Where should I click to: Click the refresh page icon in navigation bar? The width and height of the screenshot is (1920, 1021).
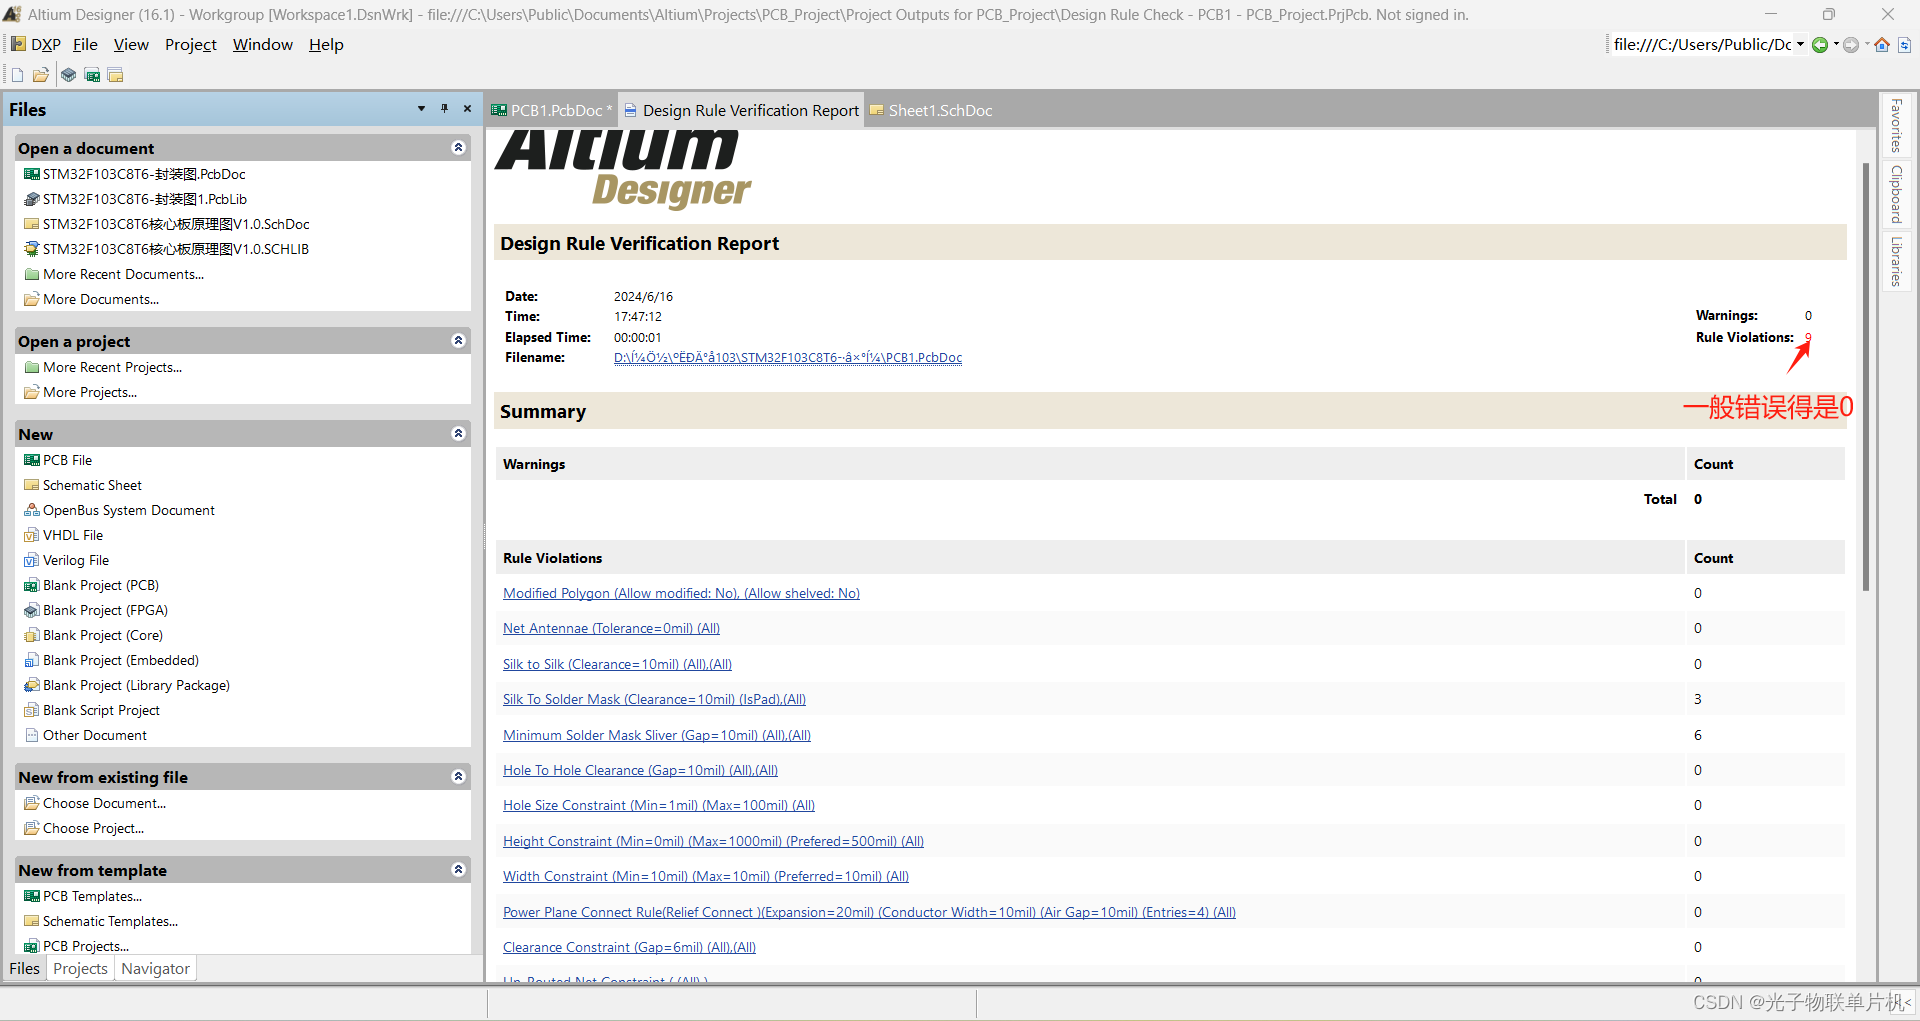point(1904,44)
